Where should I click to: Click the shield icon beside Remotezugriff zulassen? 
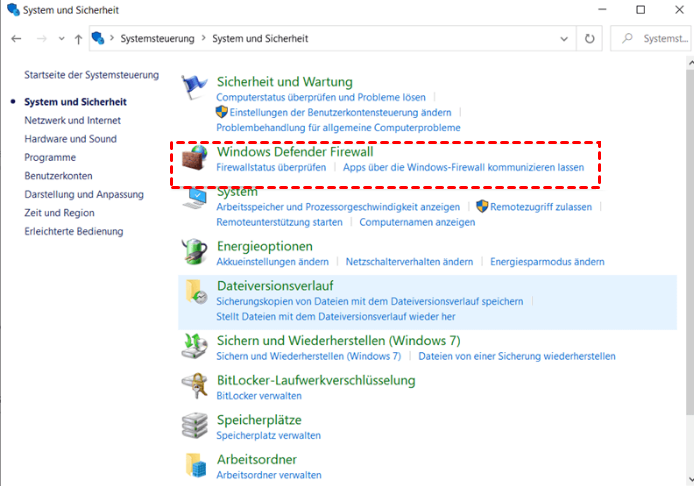click(482, 206)
